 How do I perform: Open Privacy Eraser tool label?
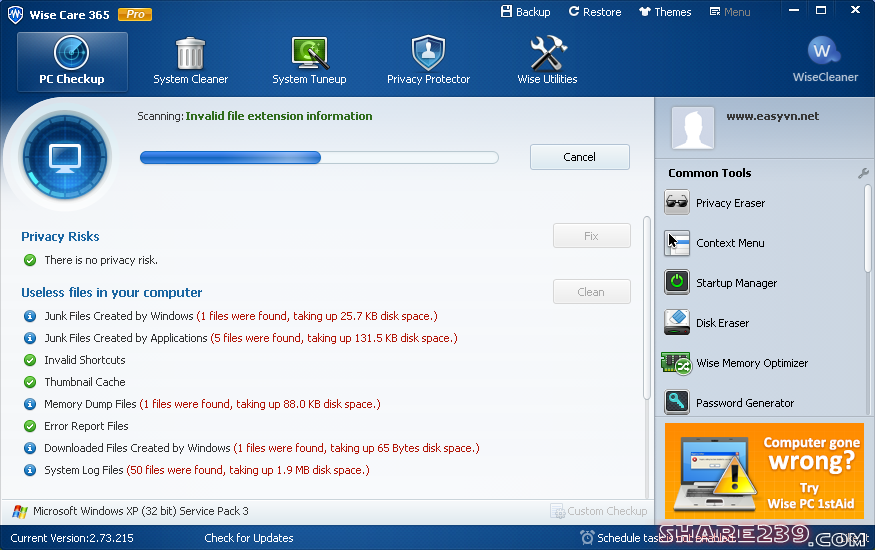tap(730, 203)
